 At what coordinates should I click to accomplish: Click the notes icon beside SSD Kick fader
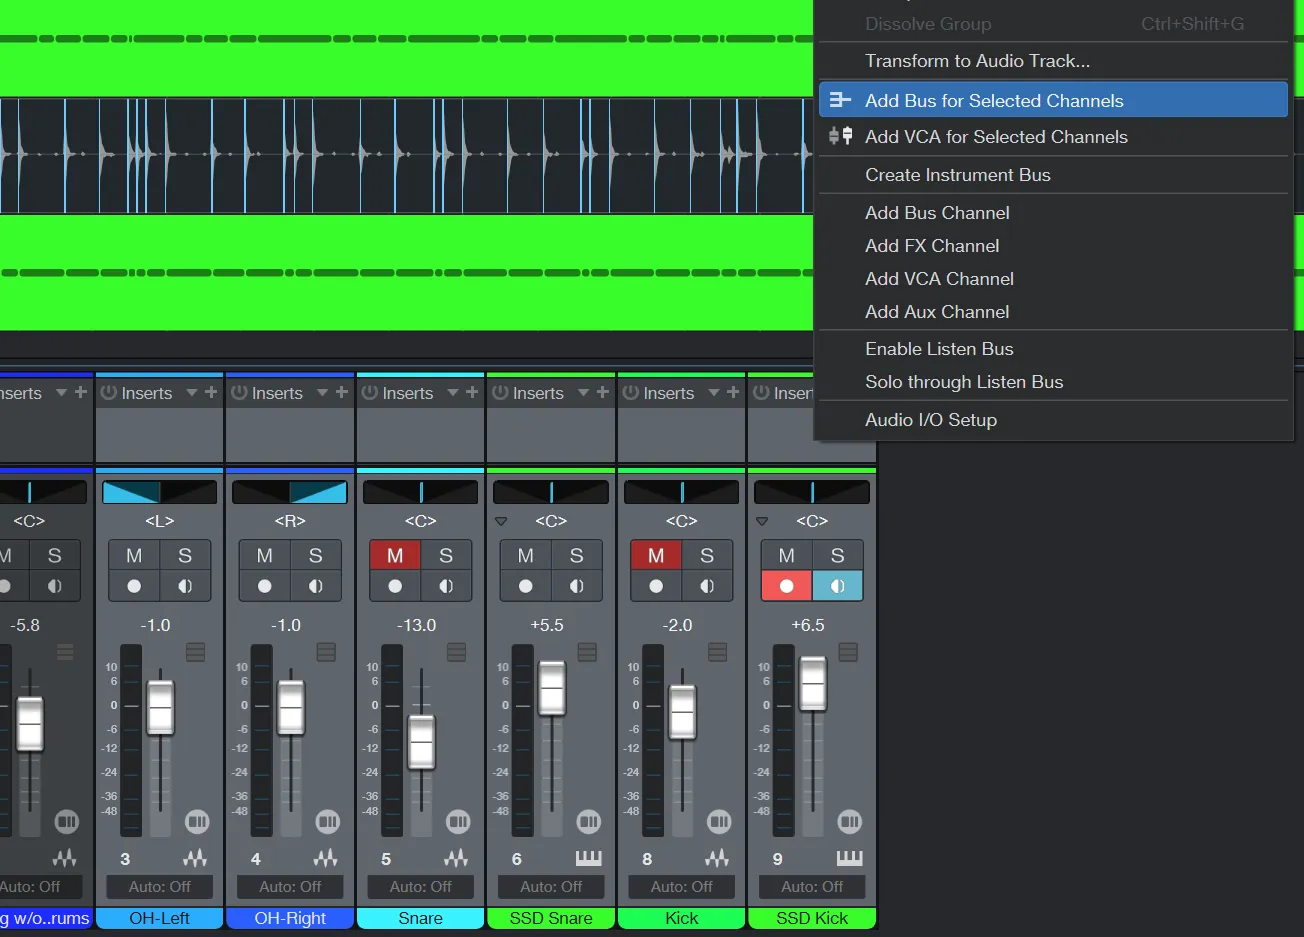pyautogui.click(x=848, y=652)
